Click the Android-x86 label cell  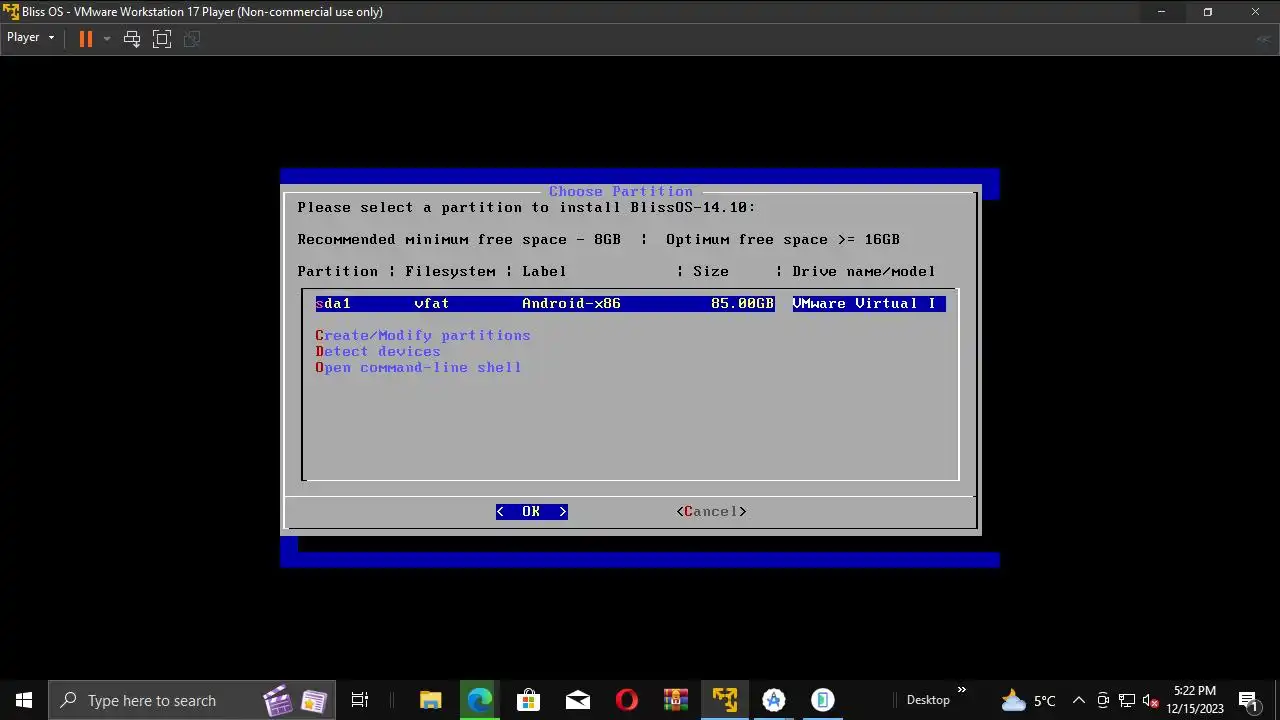571,303
